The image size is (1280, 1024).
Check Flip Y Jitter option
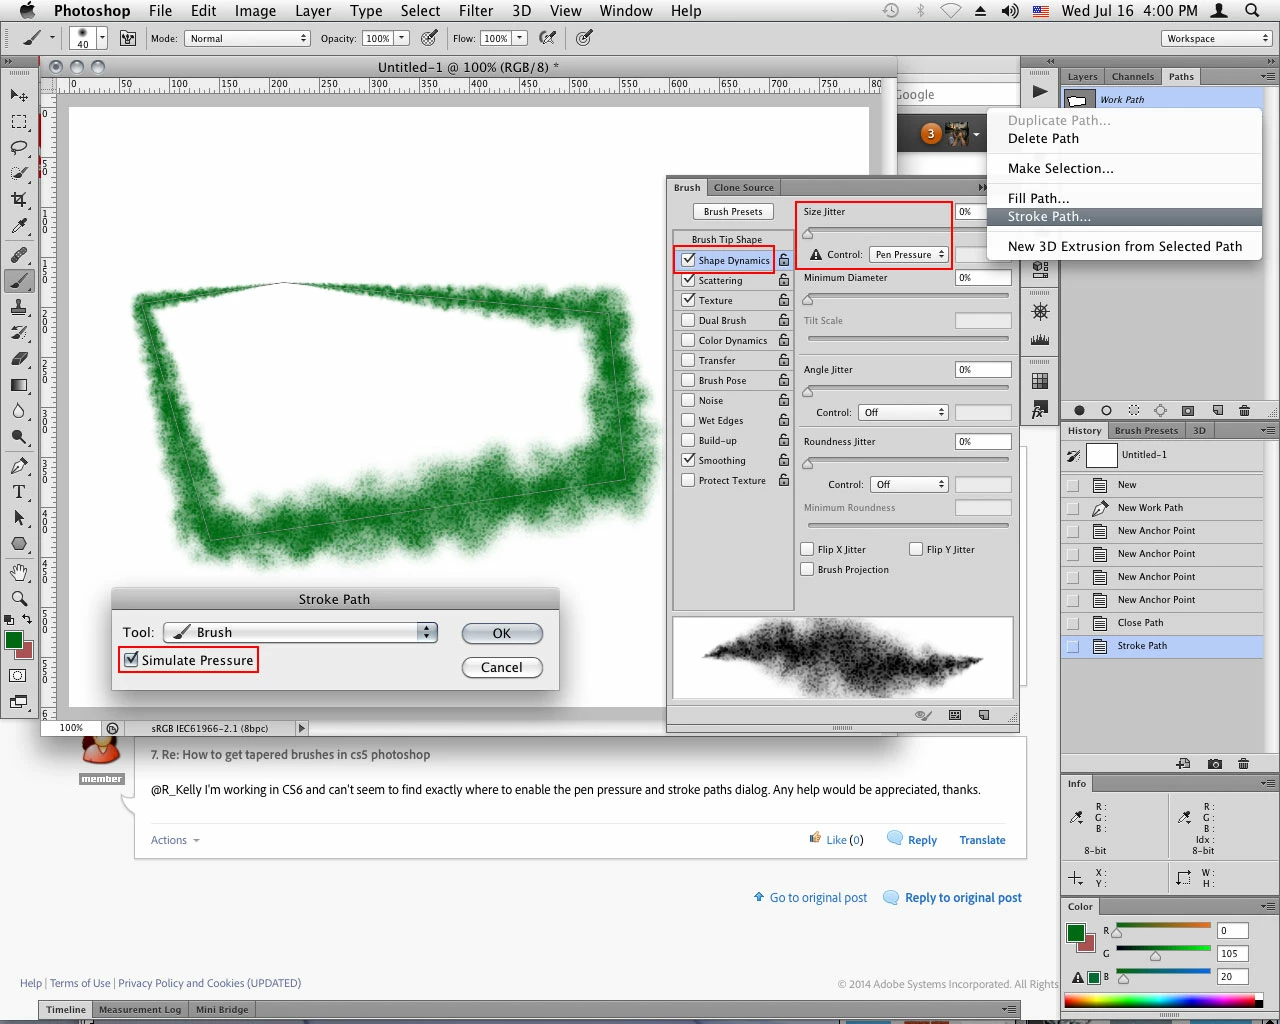click(x=916, y=549)
